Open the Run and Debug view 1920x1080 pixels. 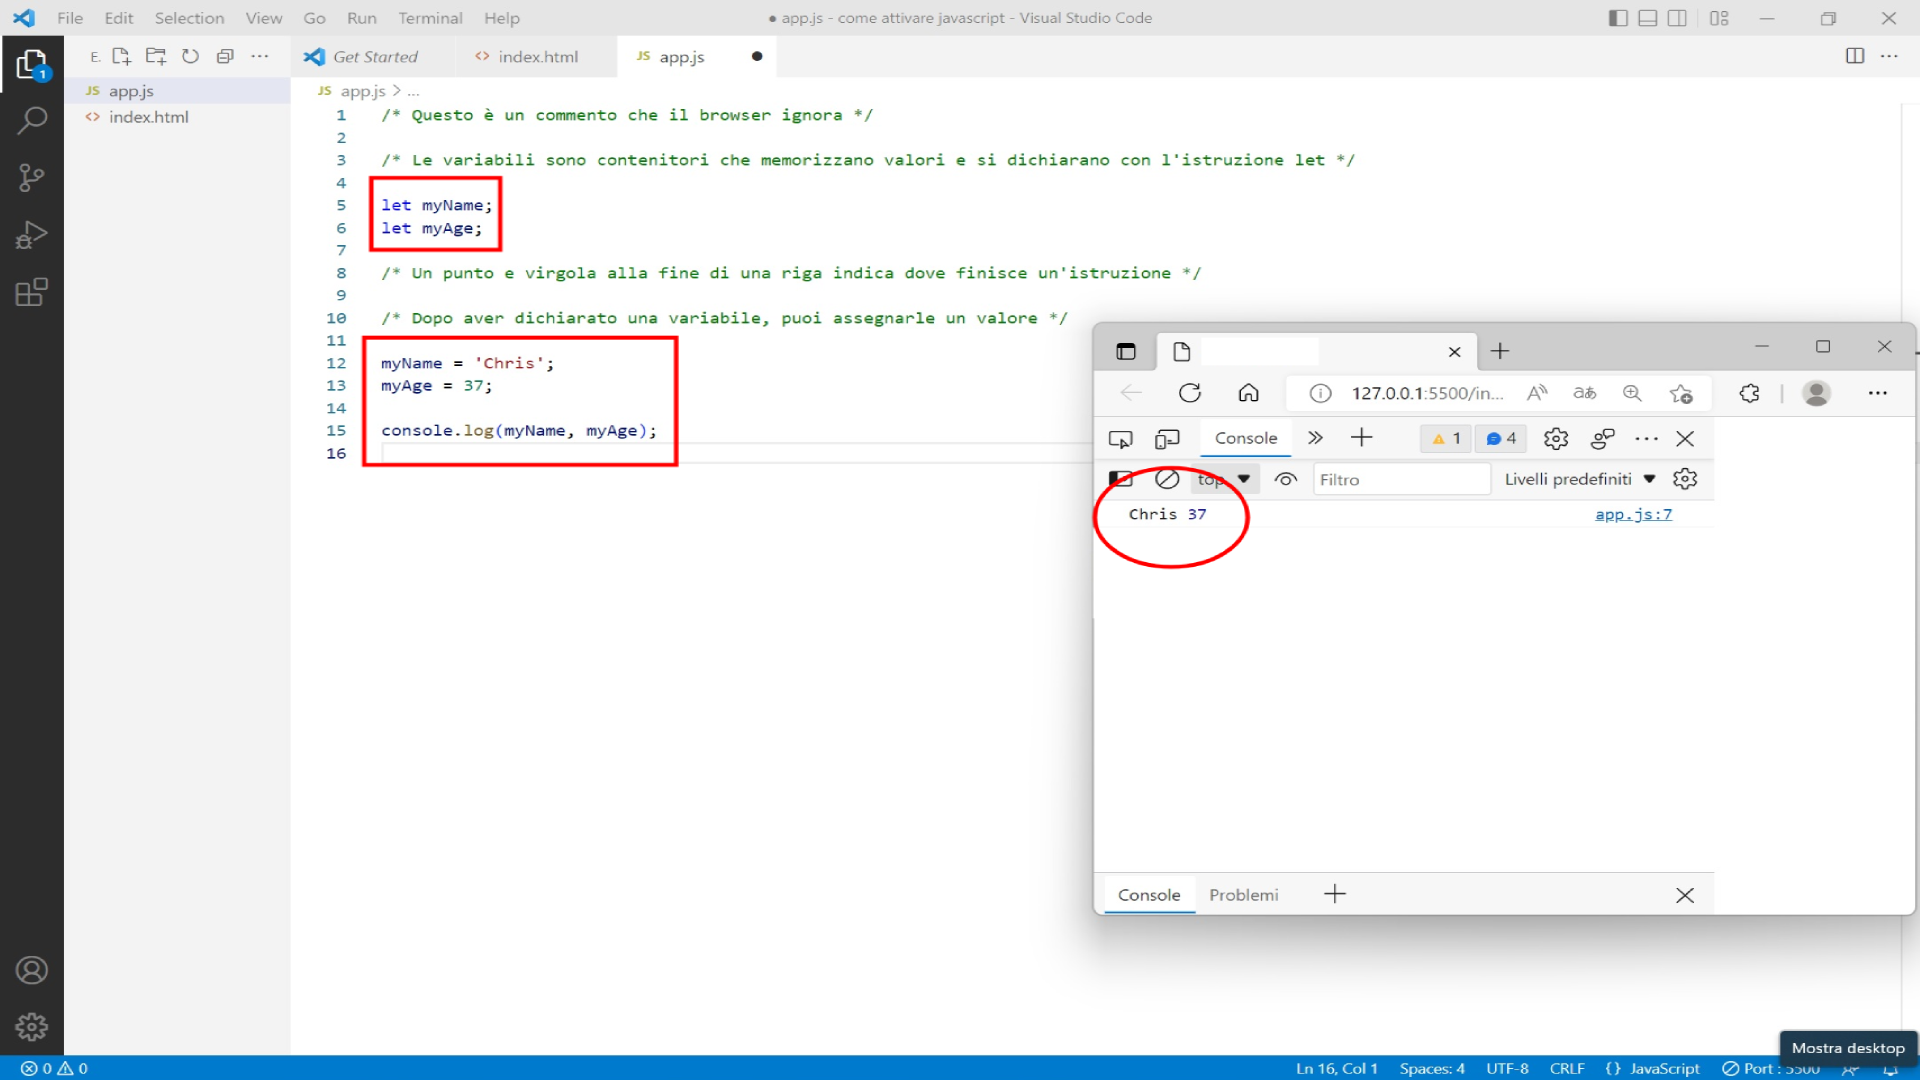coord(32,235)
